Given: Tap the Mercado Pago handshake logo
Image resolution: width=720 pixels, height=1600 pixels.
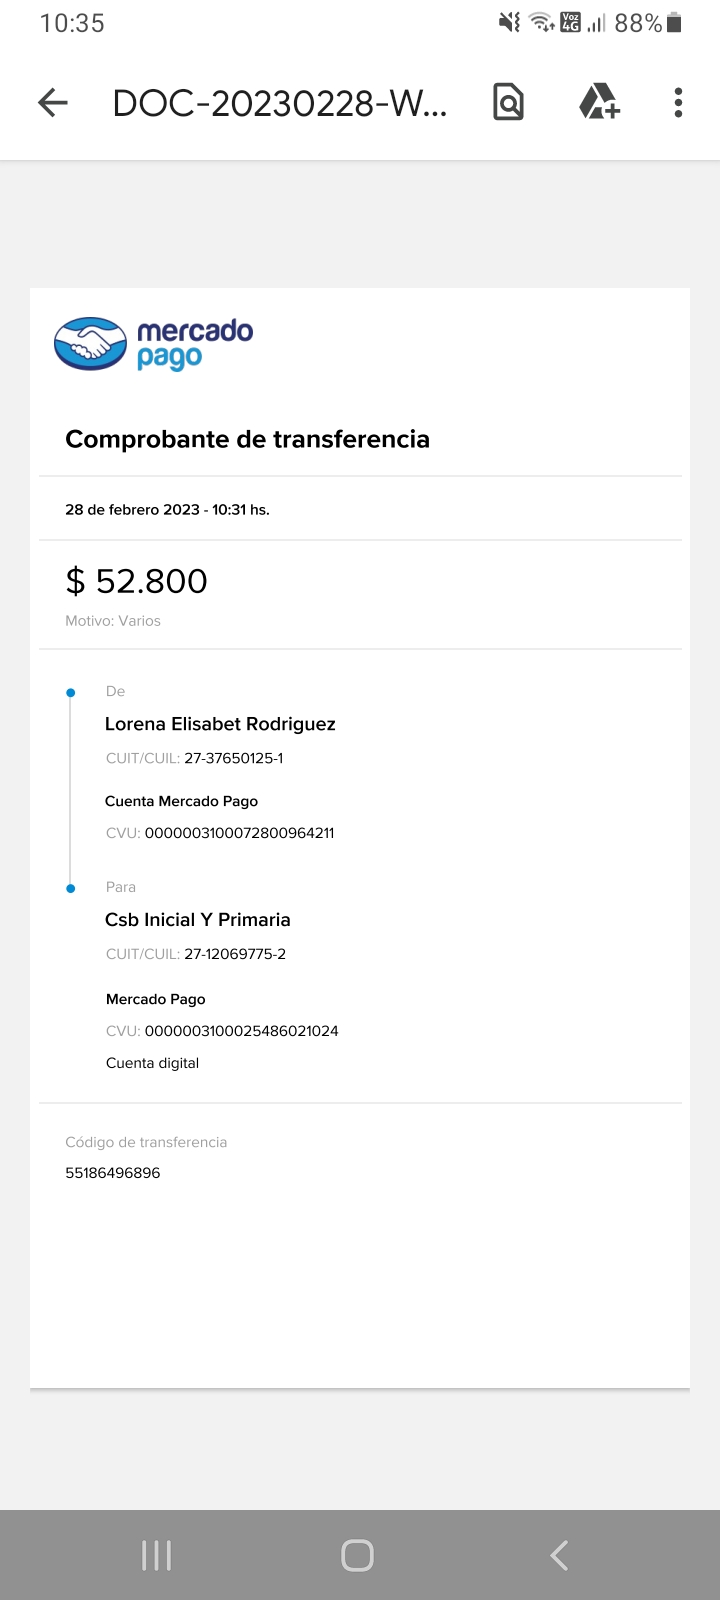Looking at the screenshot, I should pos(91,344).
